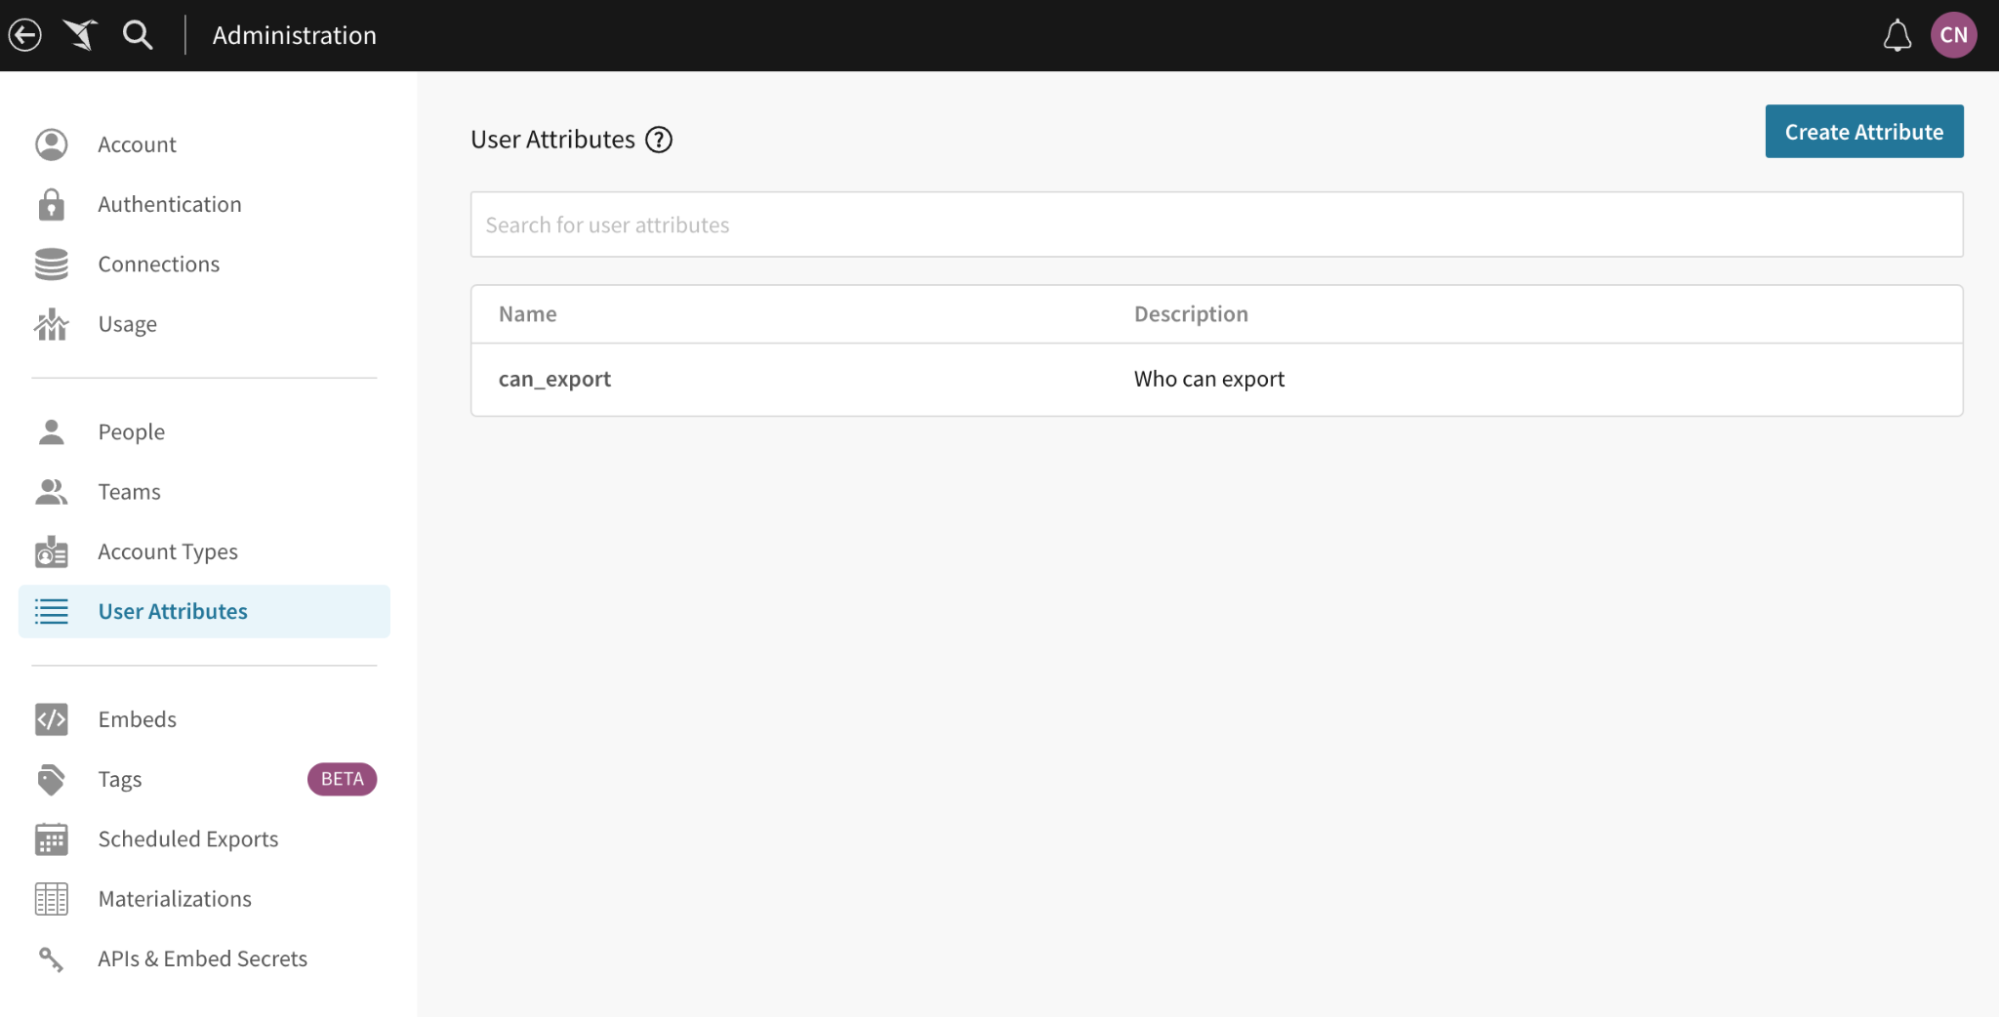
Task: Click the Materializations table icon
Action: [51, 899]
